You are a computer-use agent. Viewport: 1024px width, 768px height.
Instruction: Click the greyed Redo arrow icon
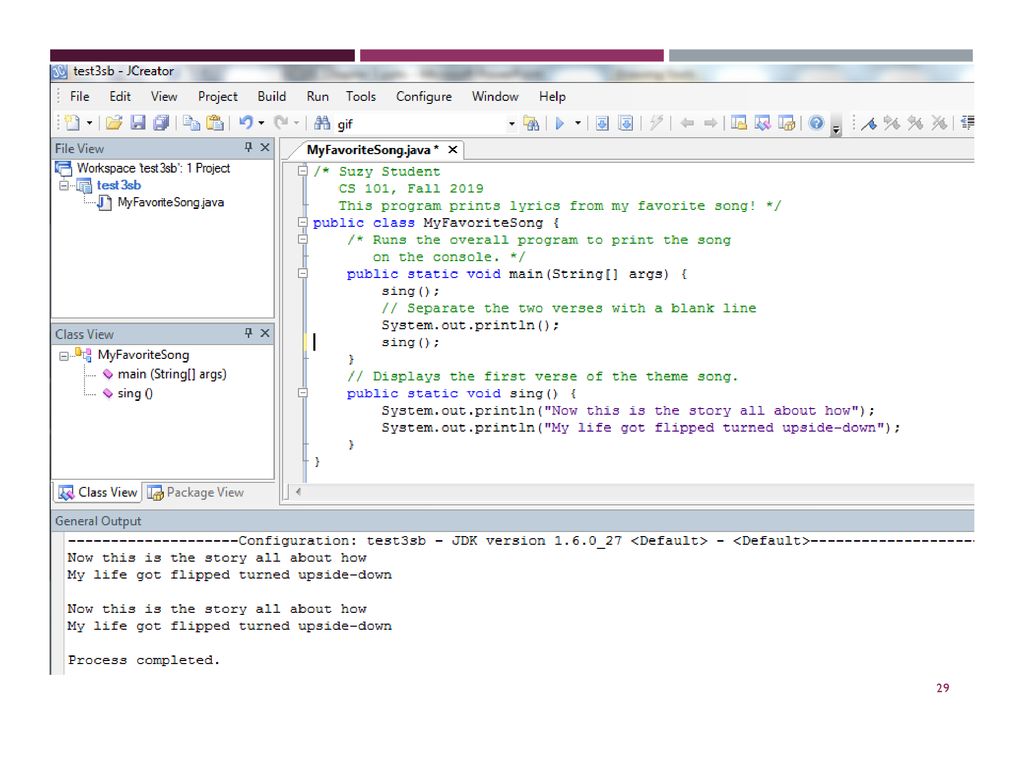tap(281, 123)
